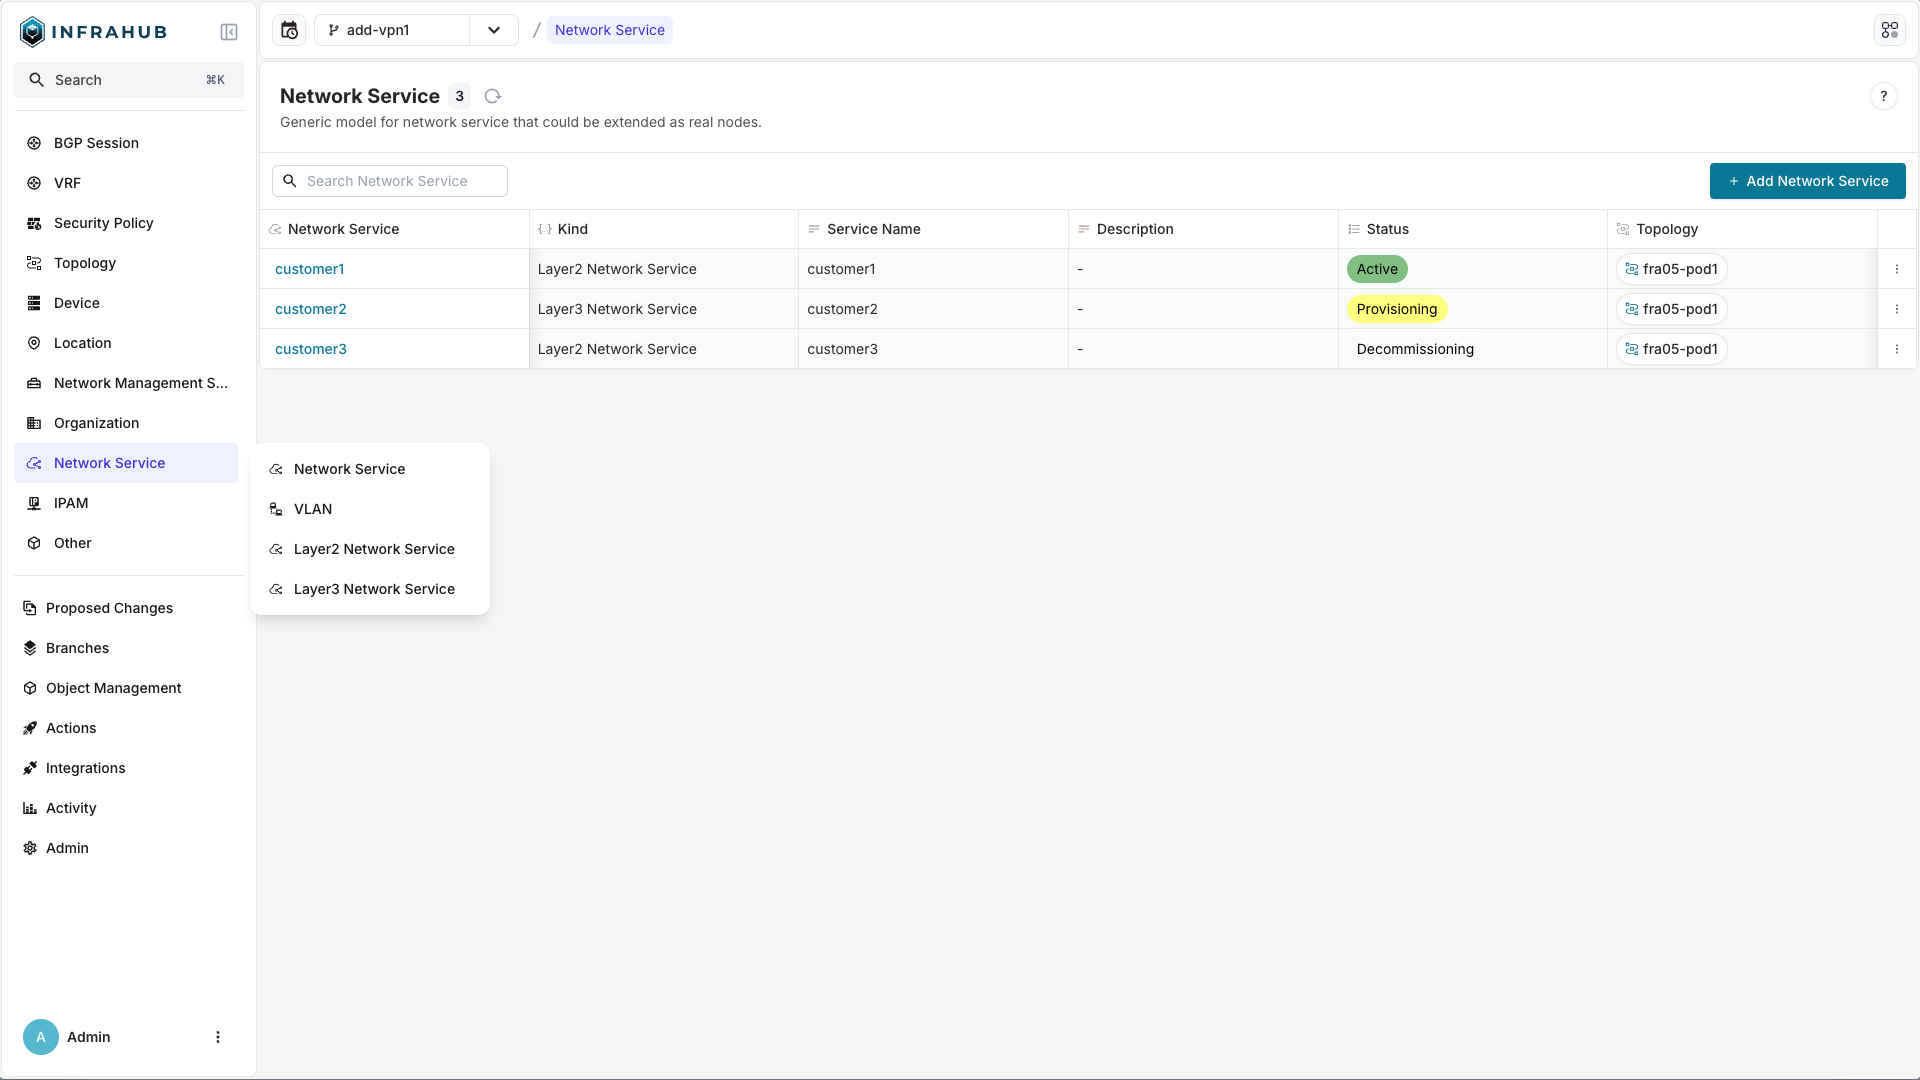Click Add Network Service button
Viewport: 1920px width, 1080px height.
(x=1807, y=181)
